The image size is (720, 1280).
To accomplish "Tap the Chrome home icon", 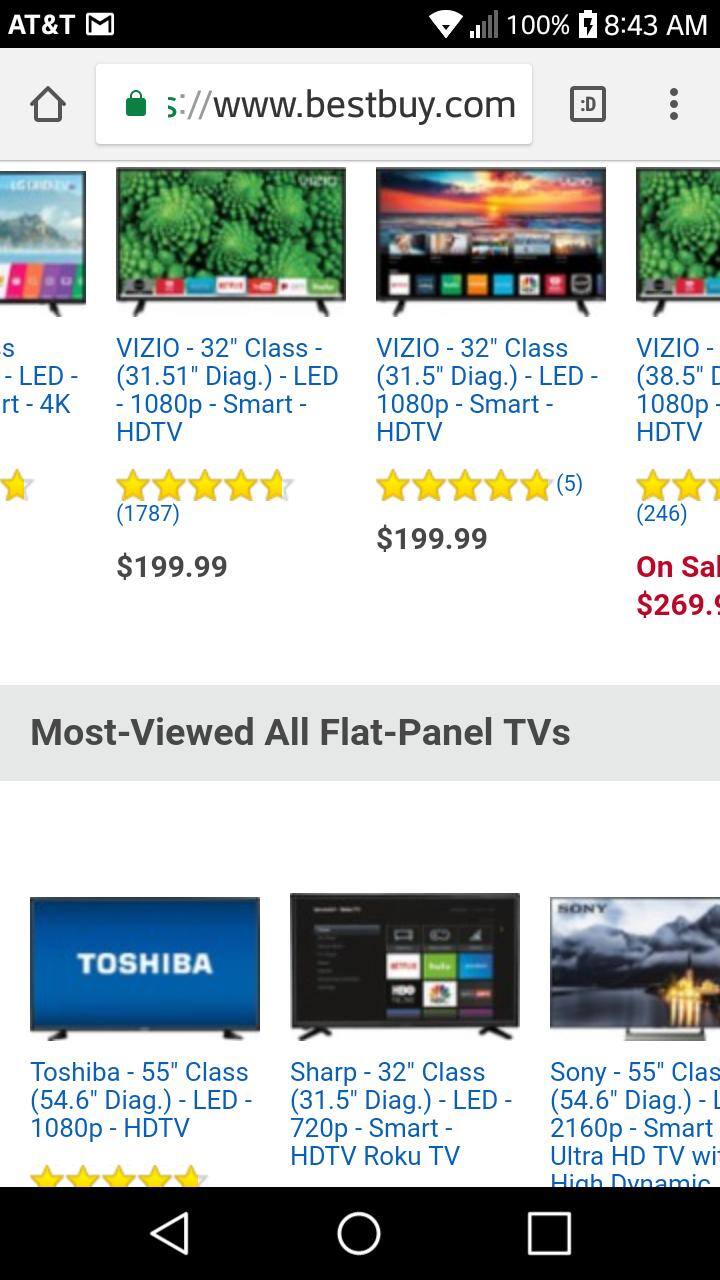I will [x=48, y=104].
